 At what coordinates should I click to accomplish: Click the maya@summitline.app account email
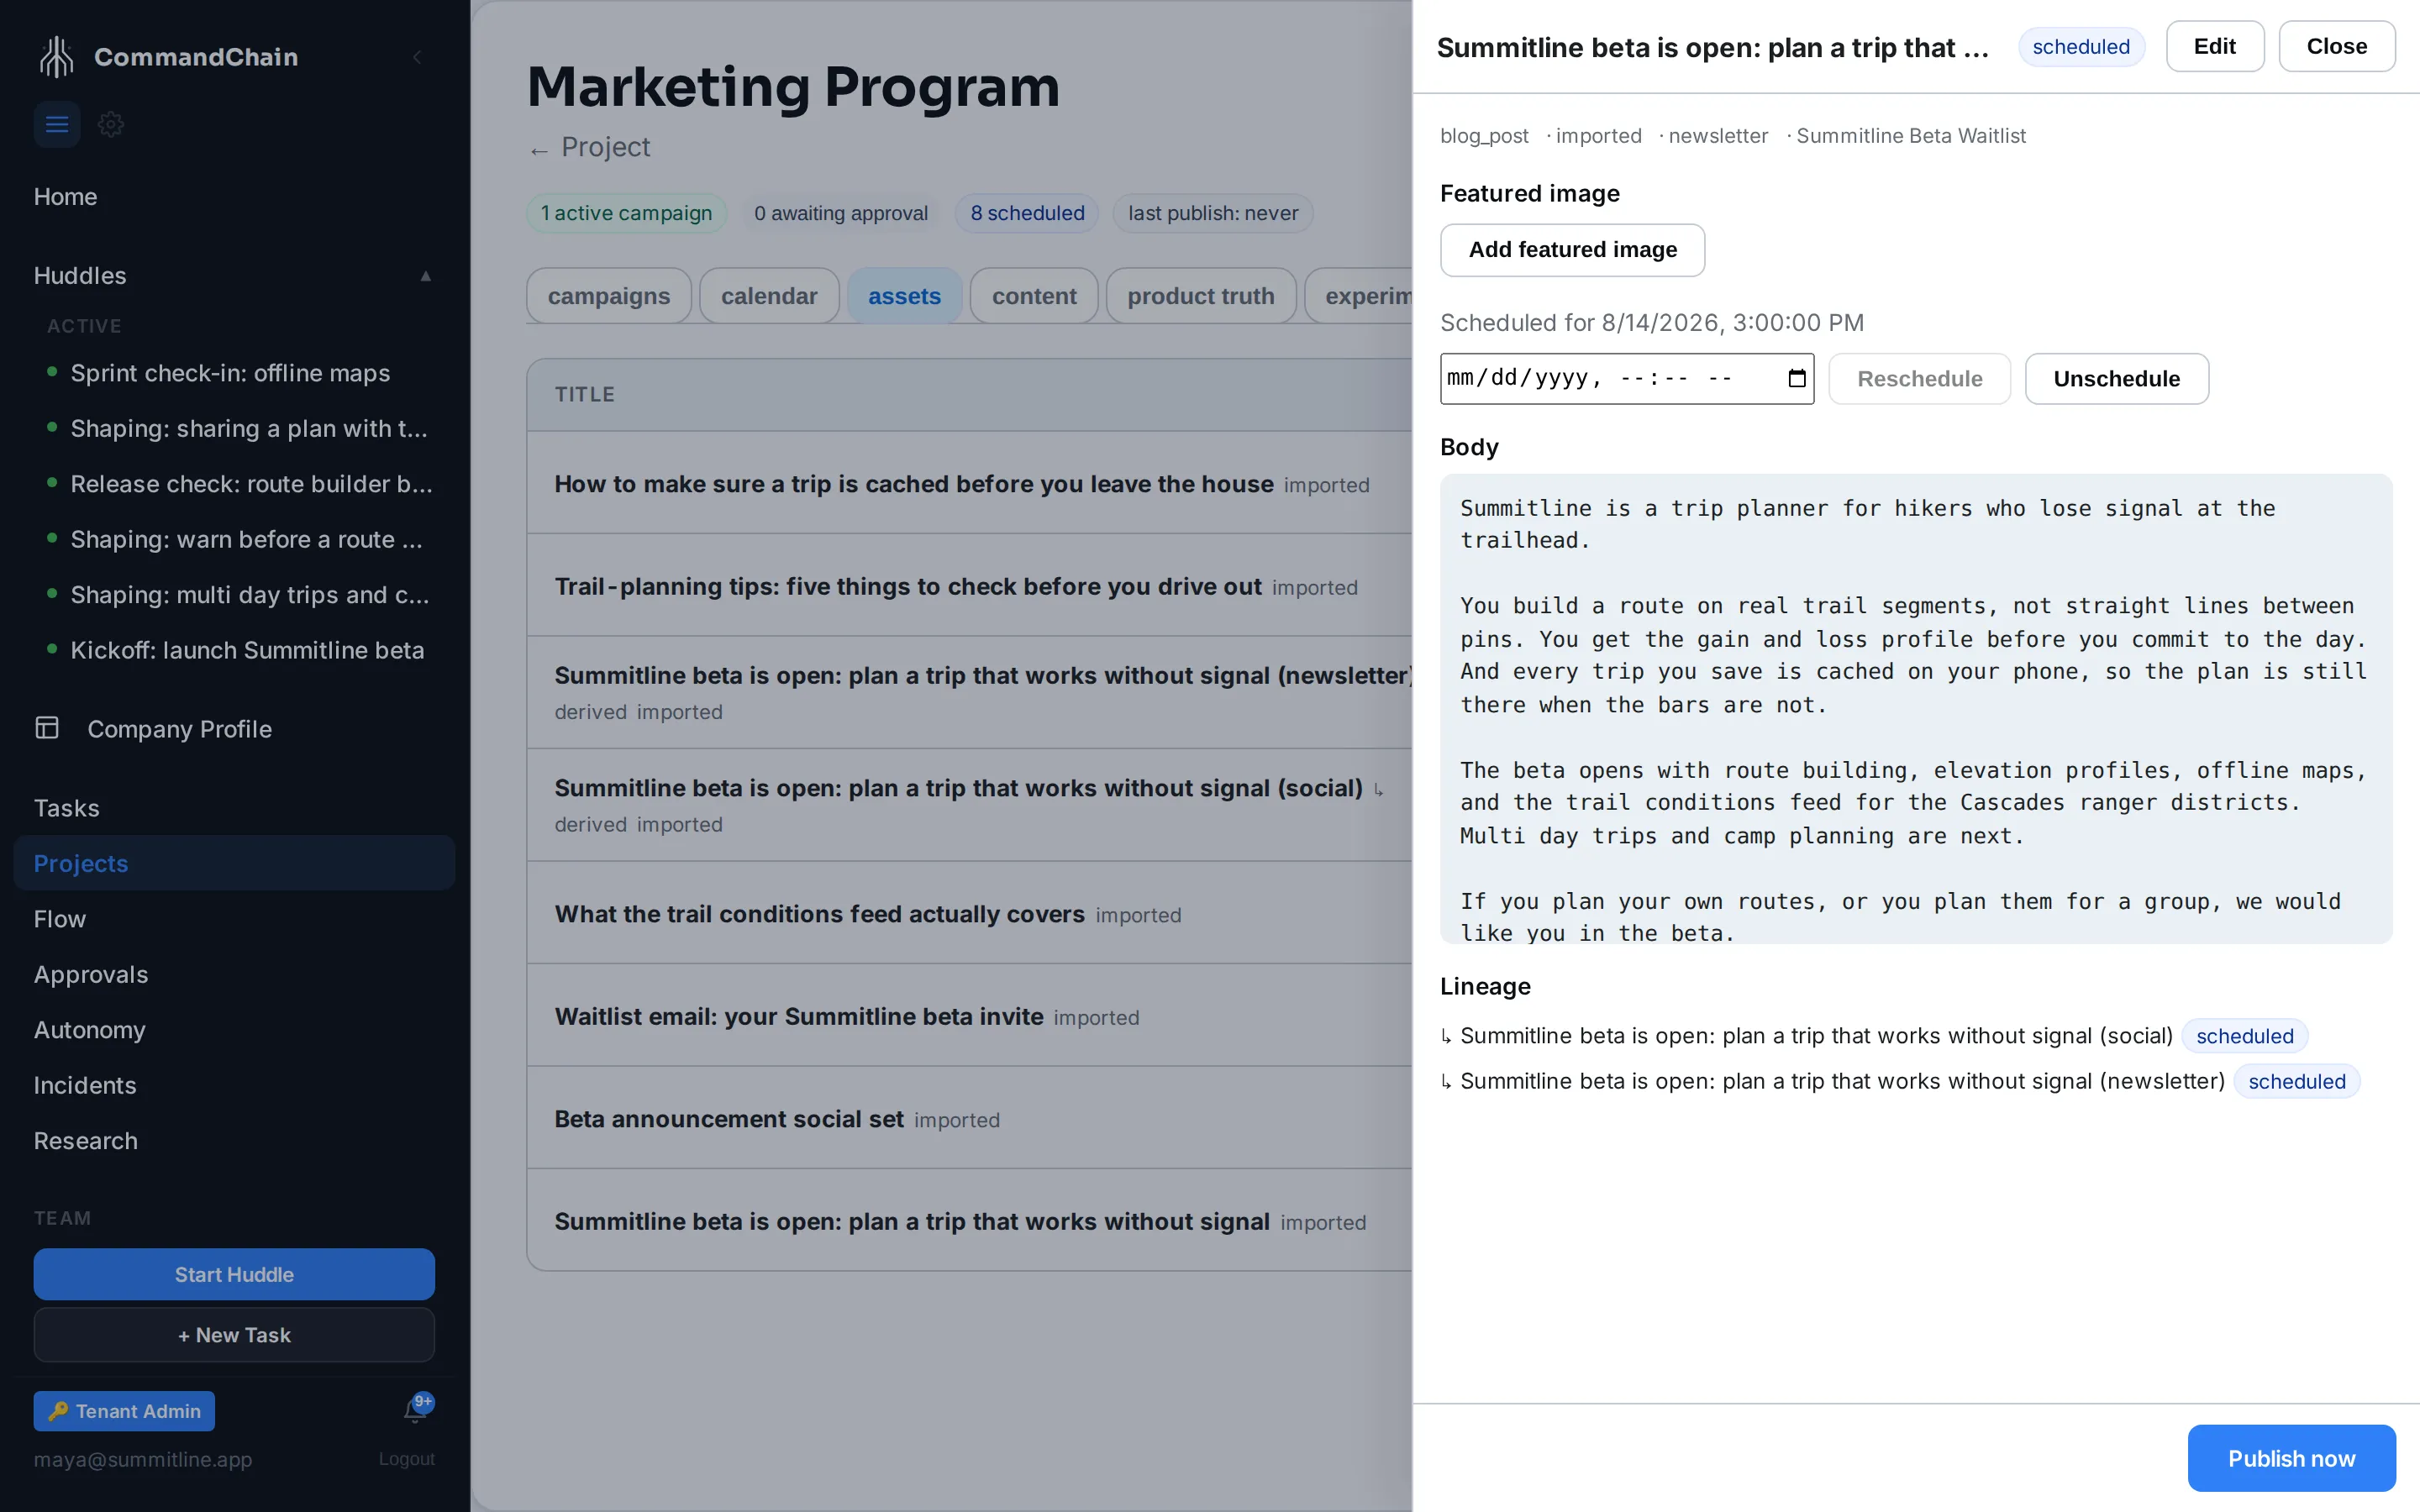click(143, 1459)
